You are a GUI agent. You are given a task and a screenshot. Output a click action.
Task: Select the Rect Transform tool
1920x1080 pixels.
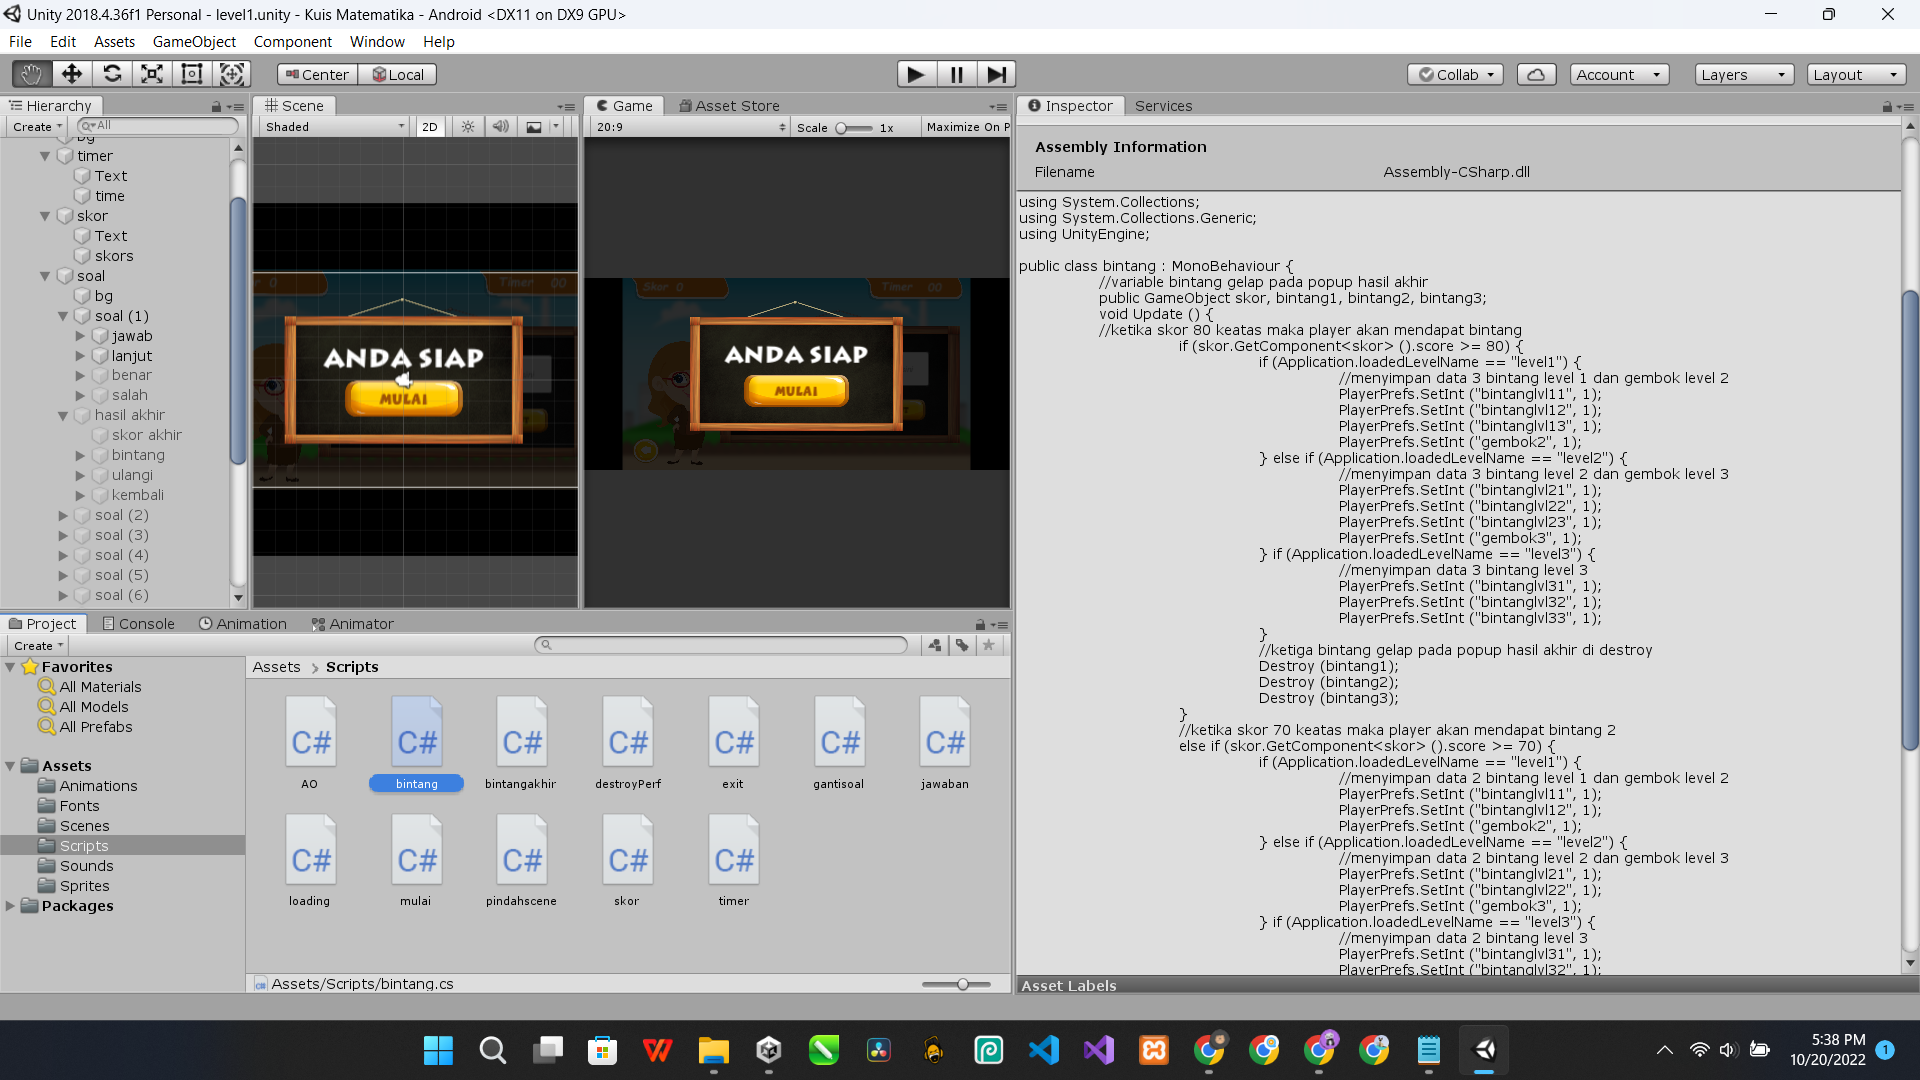(x=192, y=74)
